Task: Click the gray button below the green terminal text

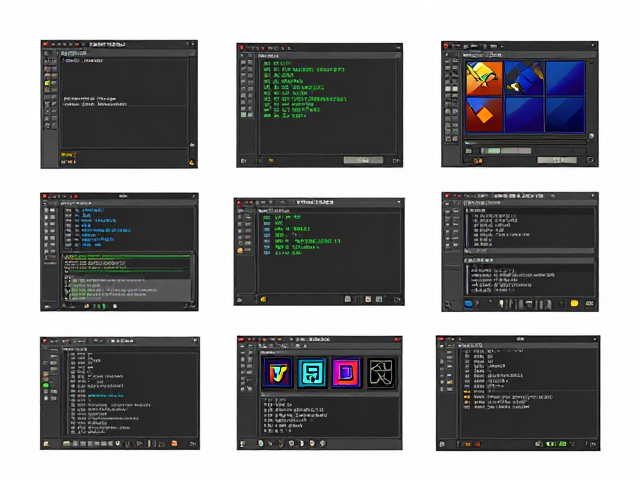Action: coord(363,160)
